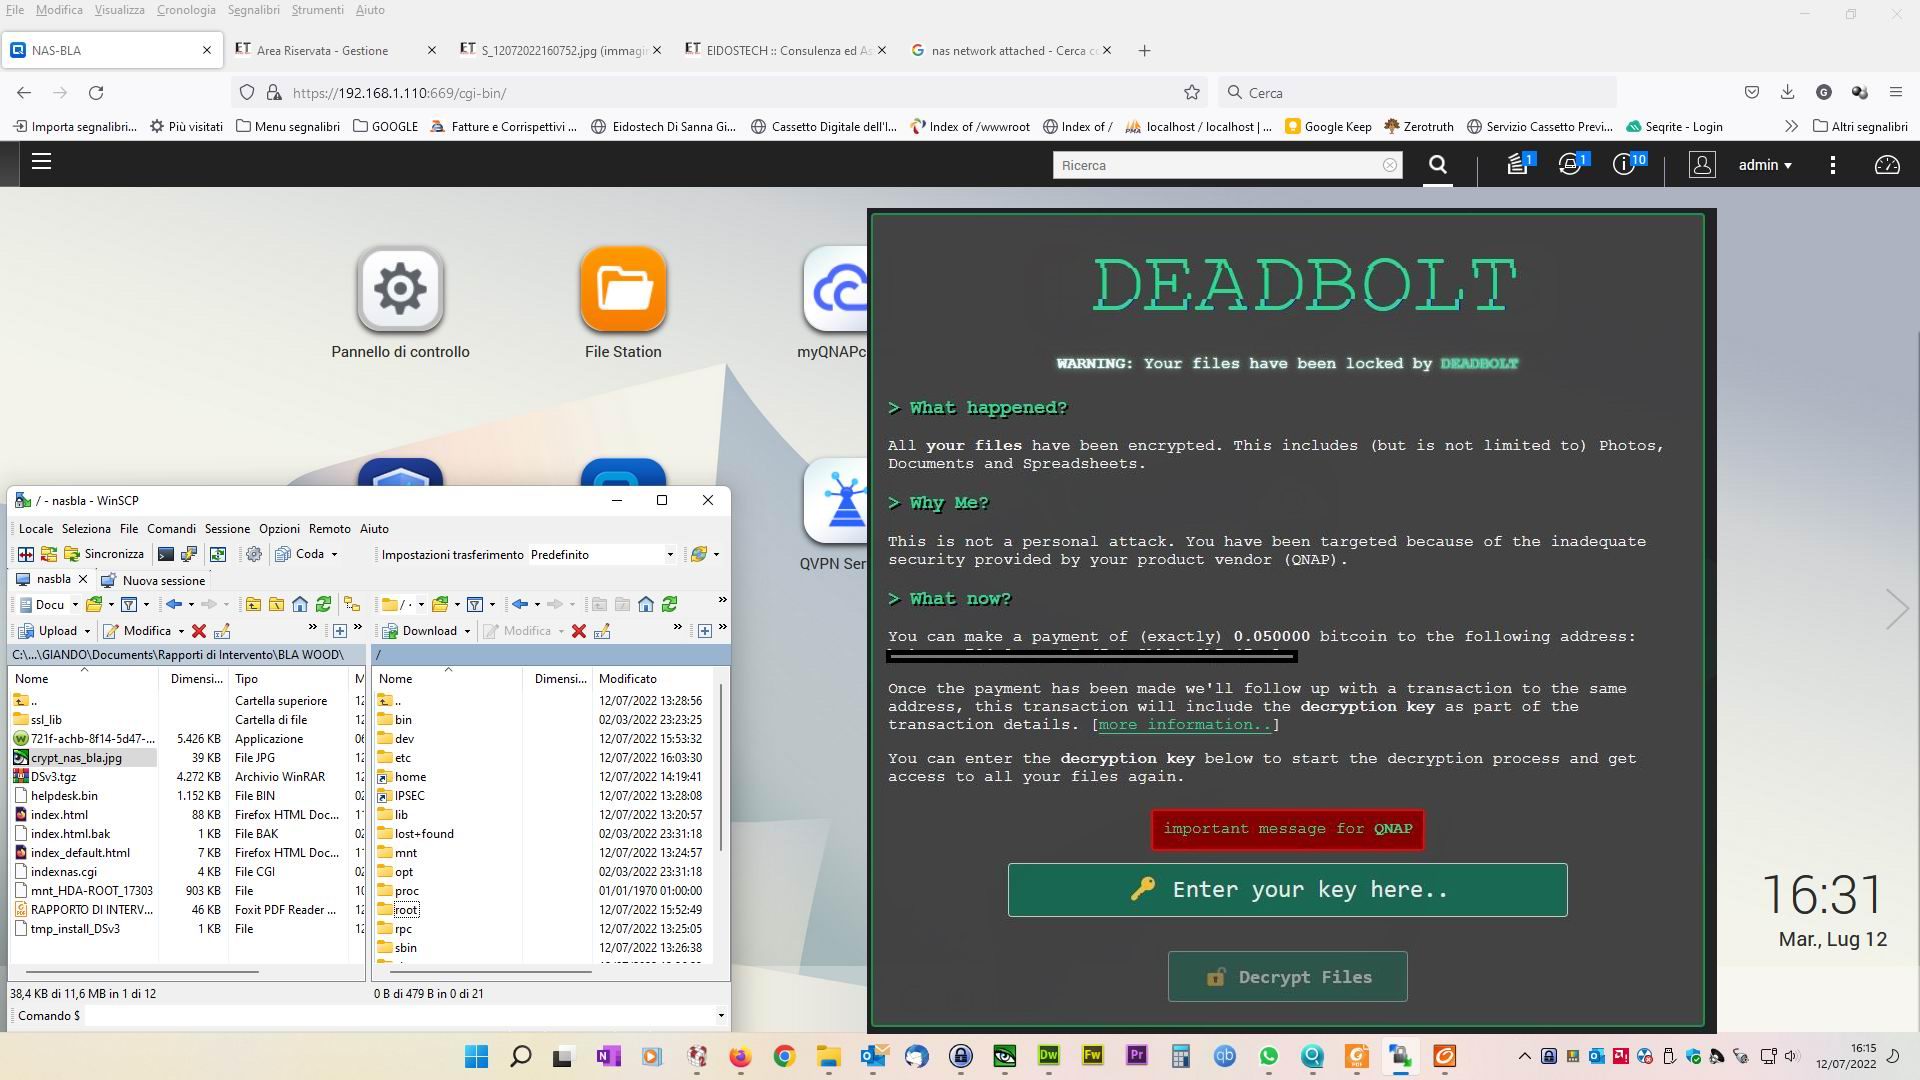Open the WinSCP Remoto menu
This screenshot has width=1920, height=1080.
[329, 528]
